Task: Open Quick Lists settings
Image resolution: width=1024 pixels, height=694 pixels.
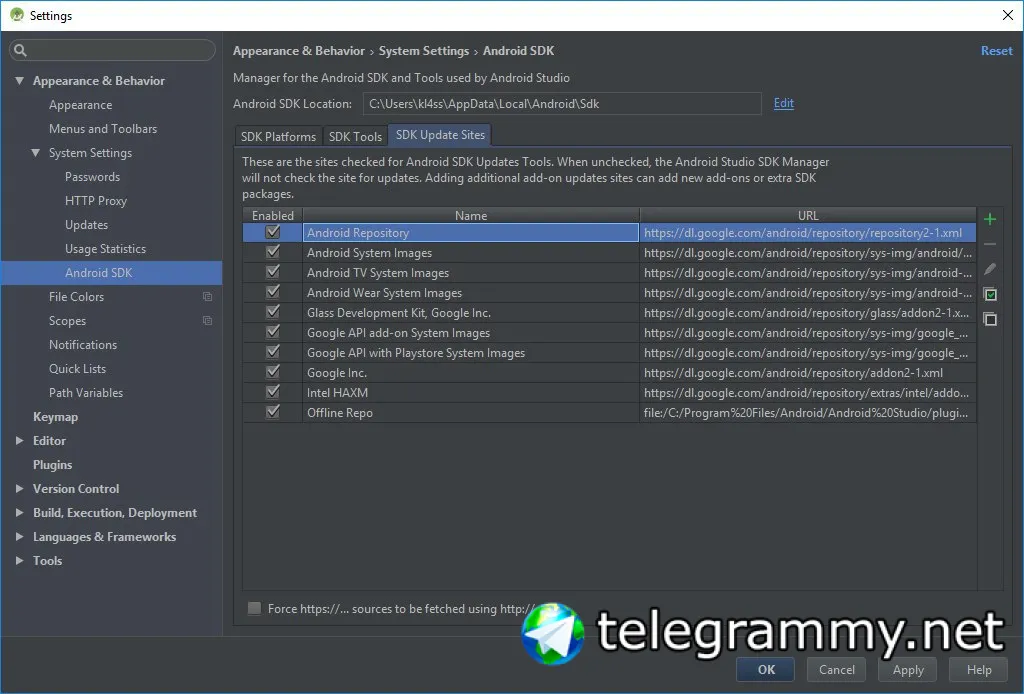Action: click(x=77, y=368)
